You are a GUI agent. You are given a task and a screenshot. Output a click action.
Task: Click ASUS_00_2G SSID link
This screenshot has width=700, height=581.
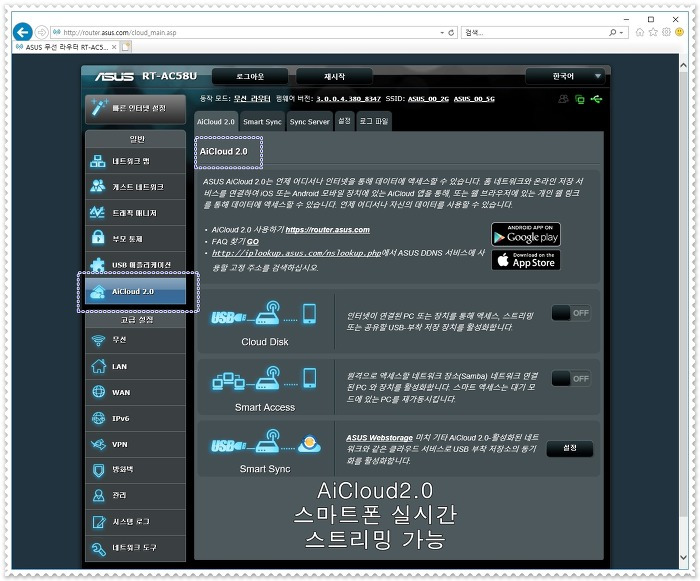coord(428,99)
